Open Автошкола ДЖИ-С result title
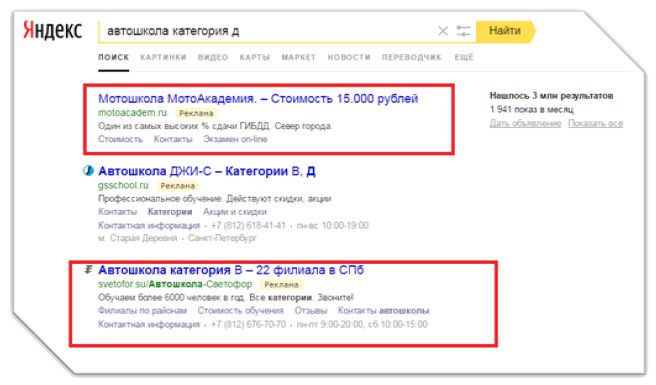Viewport: 656px width, 385px height. (207, 171)
